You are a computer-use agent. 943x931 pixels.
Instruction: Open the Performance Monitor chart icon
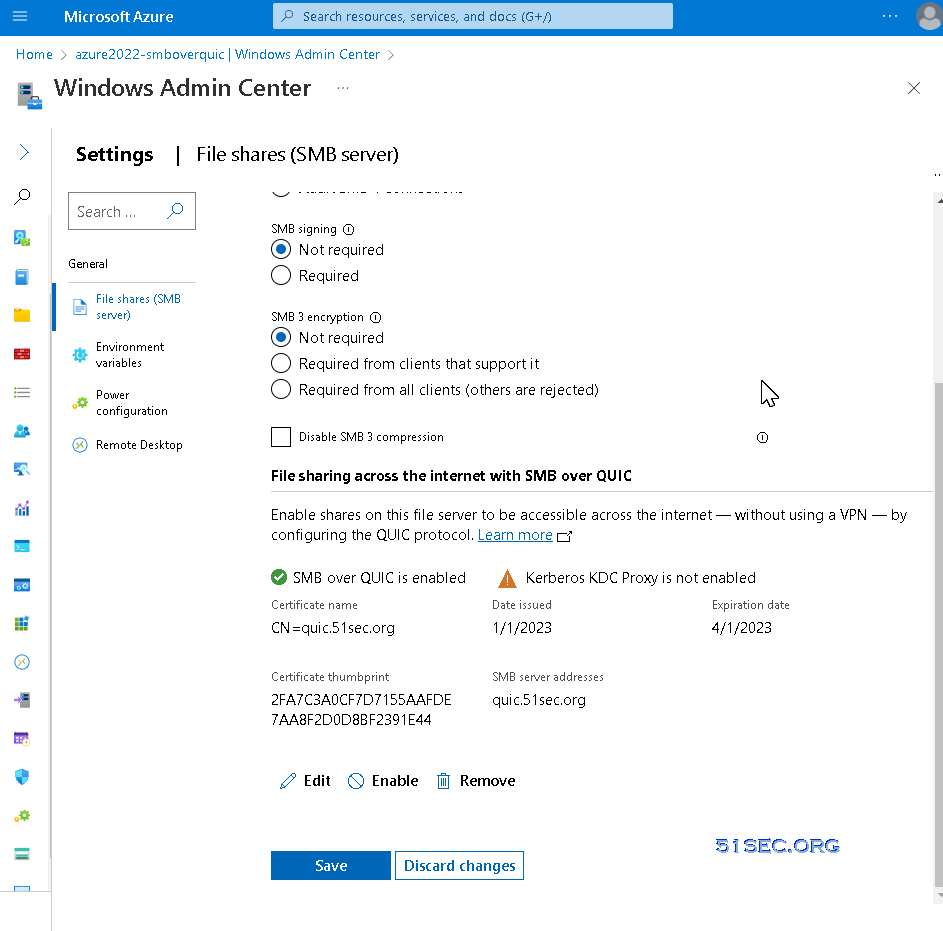point(22,508)
